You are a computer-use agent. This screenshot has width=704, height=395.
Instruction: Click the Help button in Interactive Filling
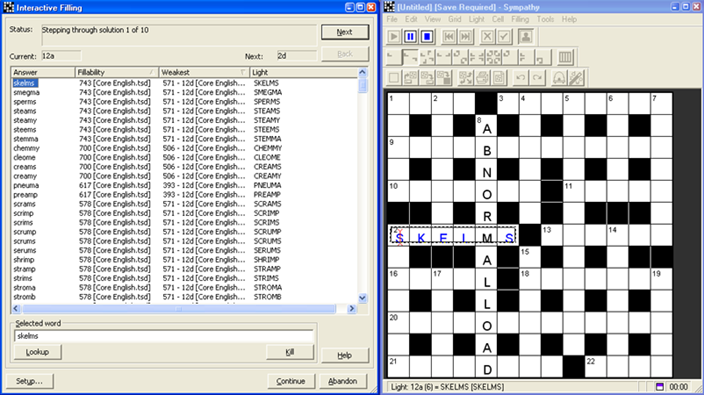(x=345, y=355)
